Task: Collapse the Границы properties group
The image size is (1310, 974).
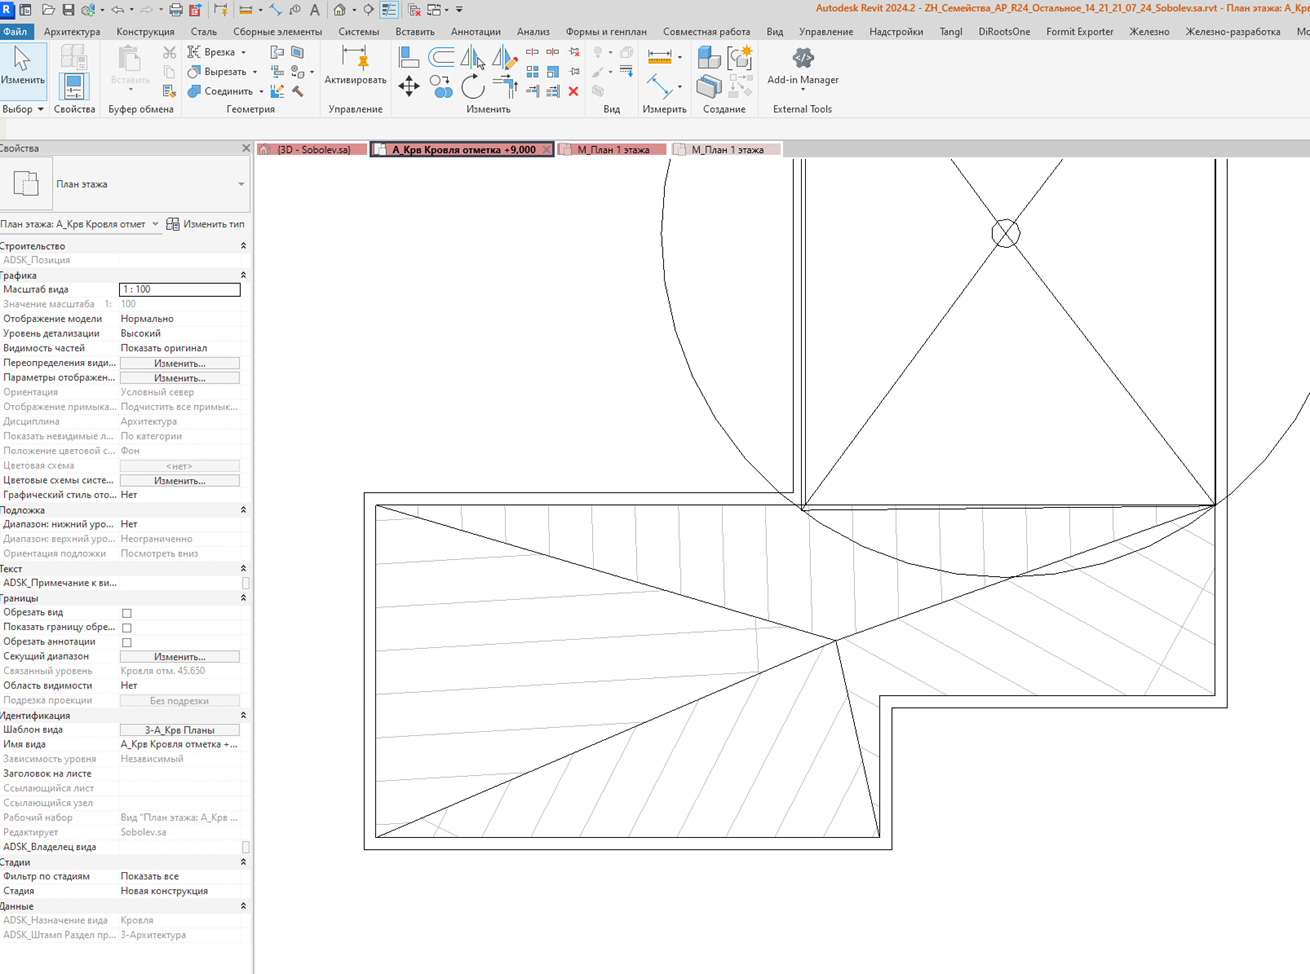Action: tap(243, 598)
